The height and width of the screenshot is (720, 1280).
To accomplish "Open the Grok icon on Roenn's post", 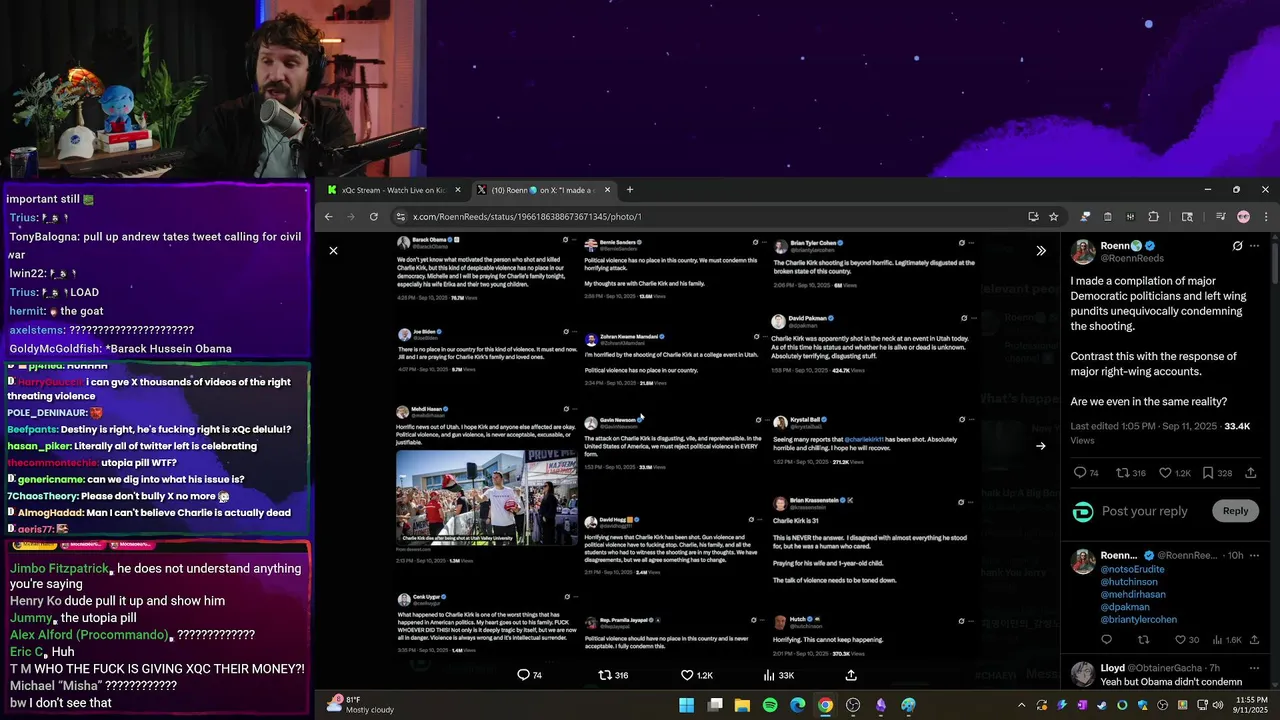I will click(x=1237, y=246).
